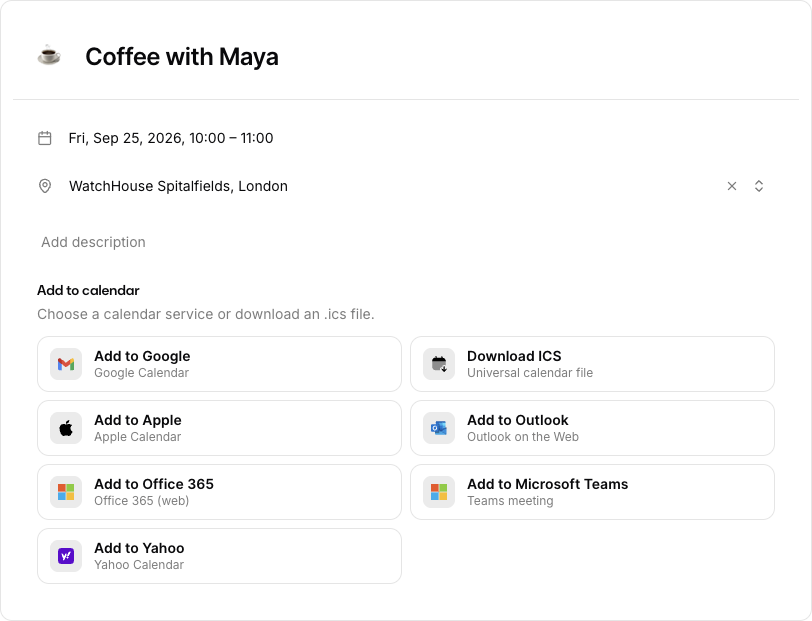Image resolution: width=812 pixels, height=621 pixels.
Task: Click the Gmail M icon
Action: (x=66, y=364)
